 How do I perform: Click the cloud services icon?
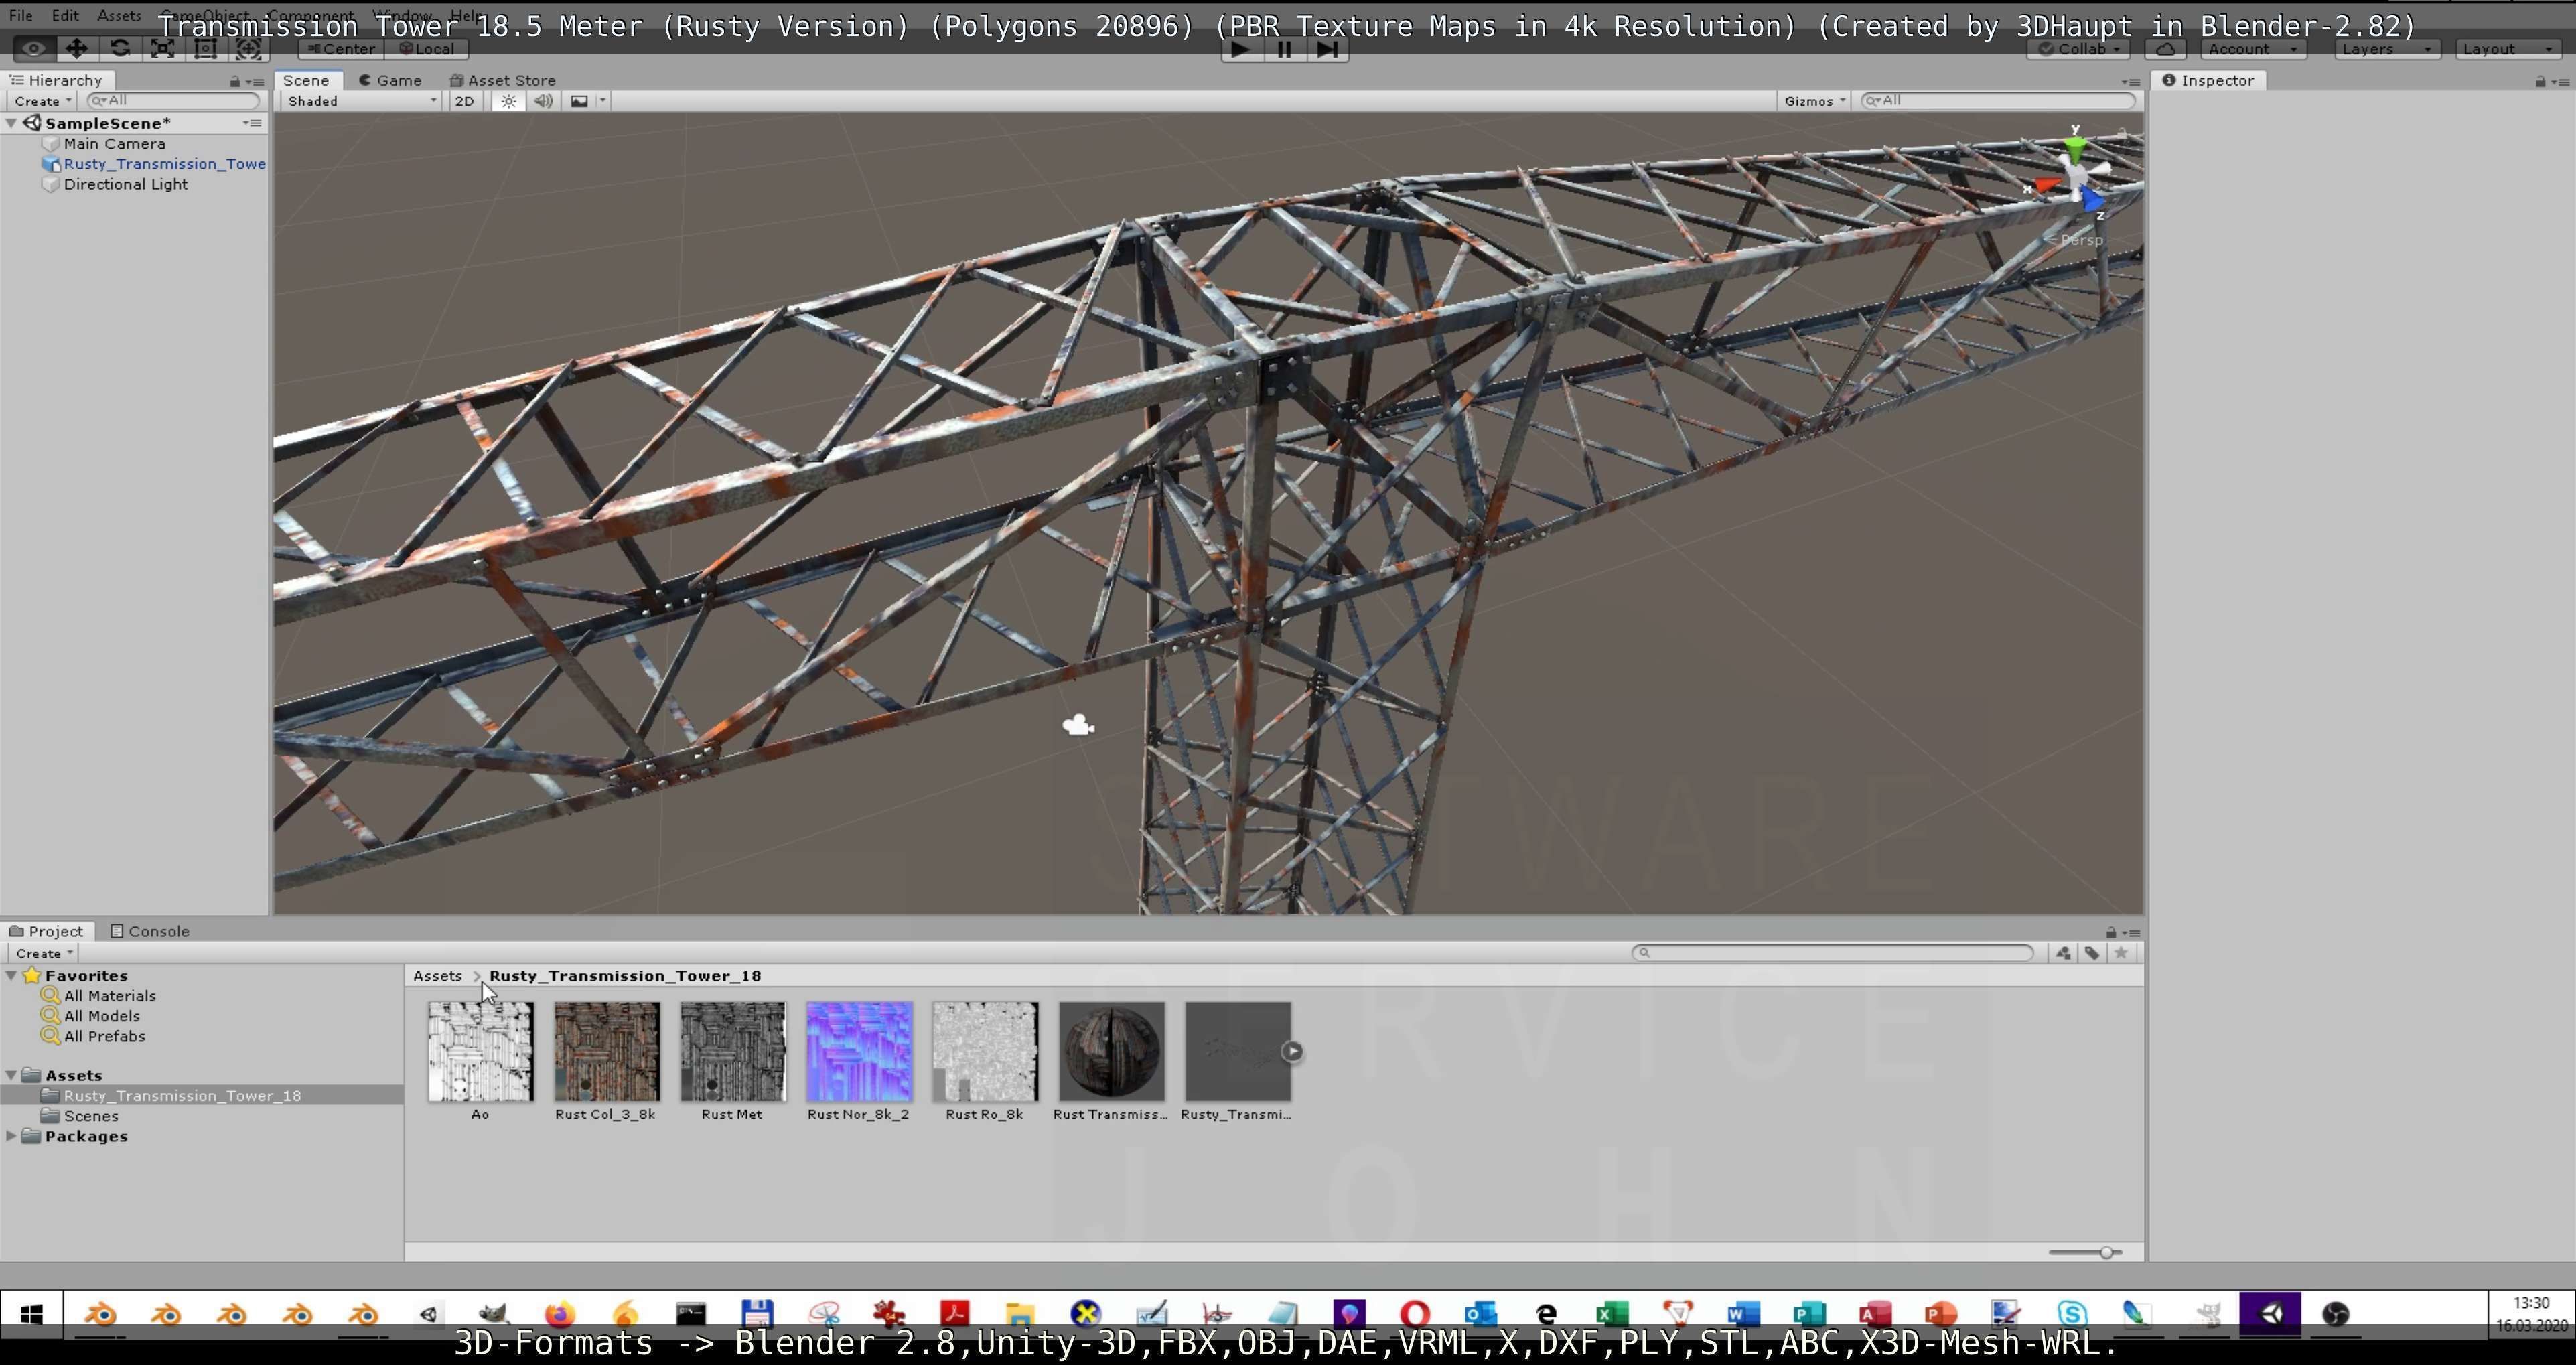[x=2165, y=48]
